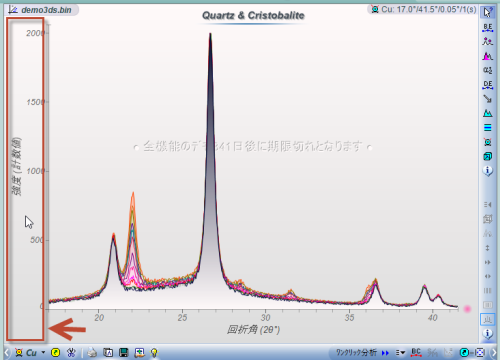Image resolution: width=500 pixels, height=360 pixels.
Task: Select the pointer help cursor tool
Action: point(487,12)
